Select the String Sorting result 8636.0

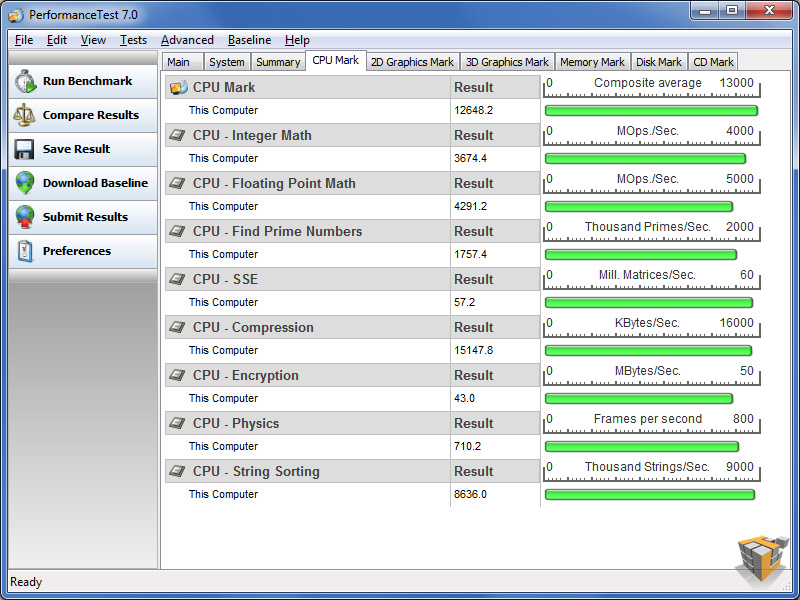[470, 494]
